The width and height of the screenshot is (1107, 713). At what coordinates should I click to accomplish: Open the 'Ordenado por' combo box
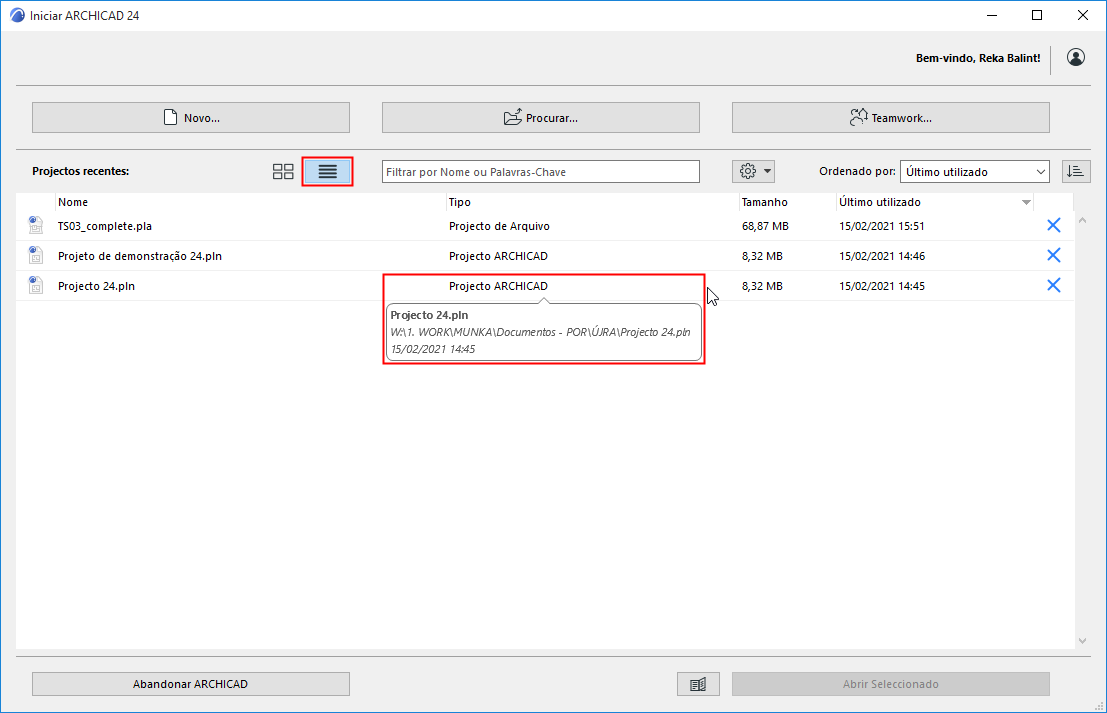pyautogui.click(x=974, y=172)
